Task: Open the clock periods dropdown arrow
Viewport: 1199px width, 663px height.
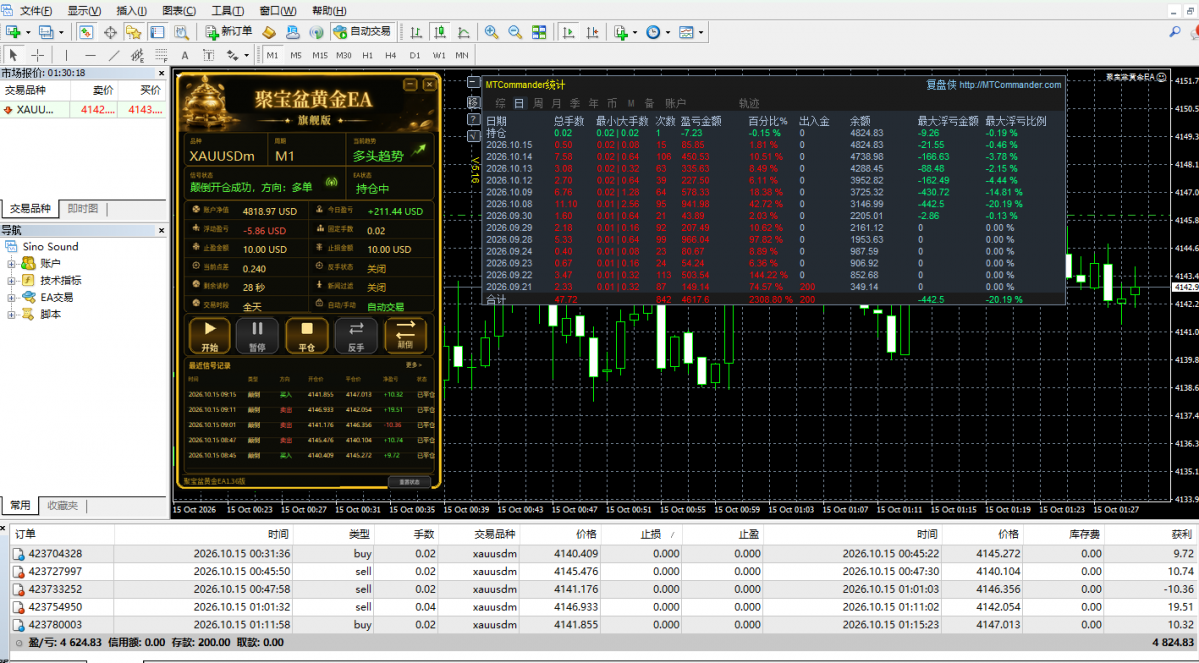Action: pos(668,32)
